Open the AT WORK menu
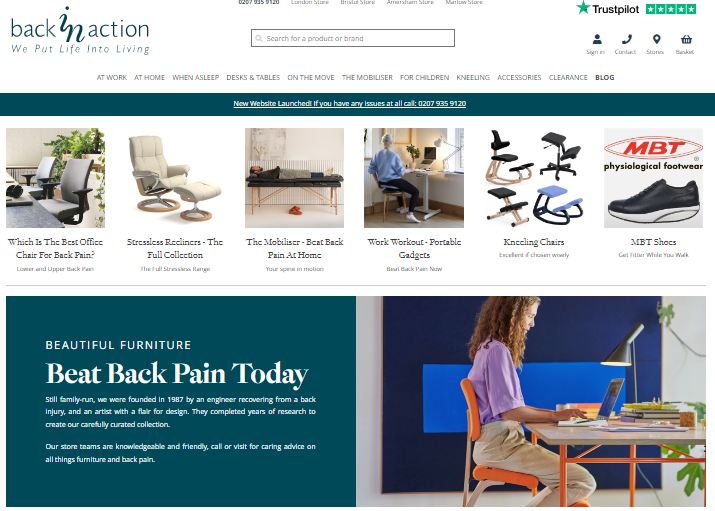Screen dimensions: 715x511 click(112, 77)
